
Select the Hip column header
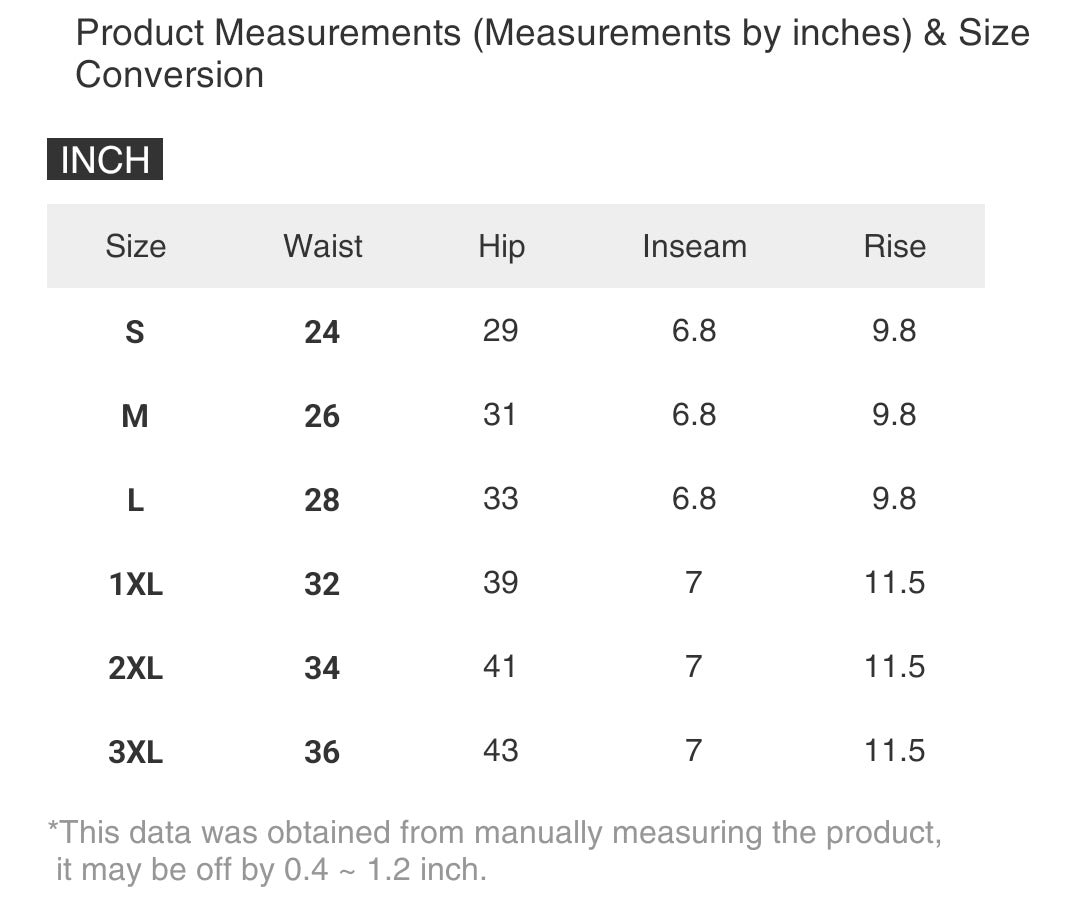click(501, 246)
